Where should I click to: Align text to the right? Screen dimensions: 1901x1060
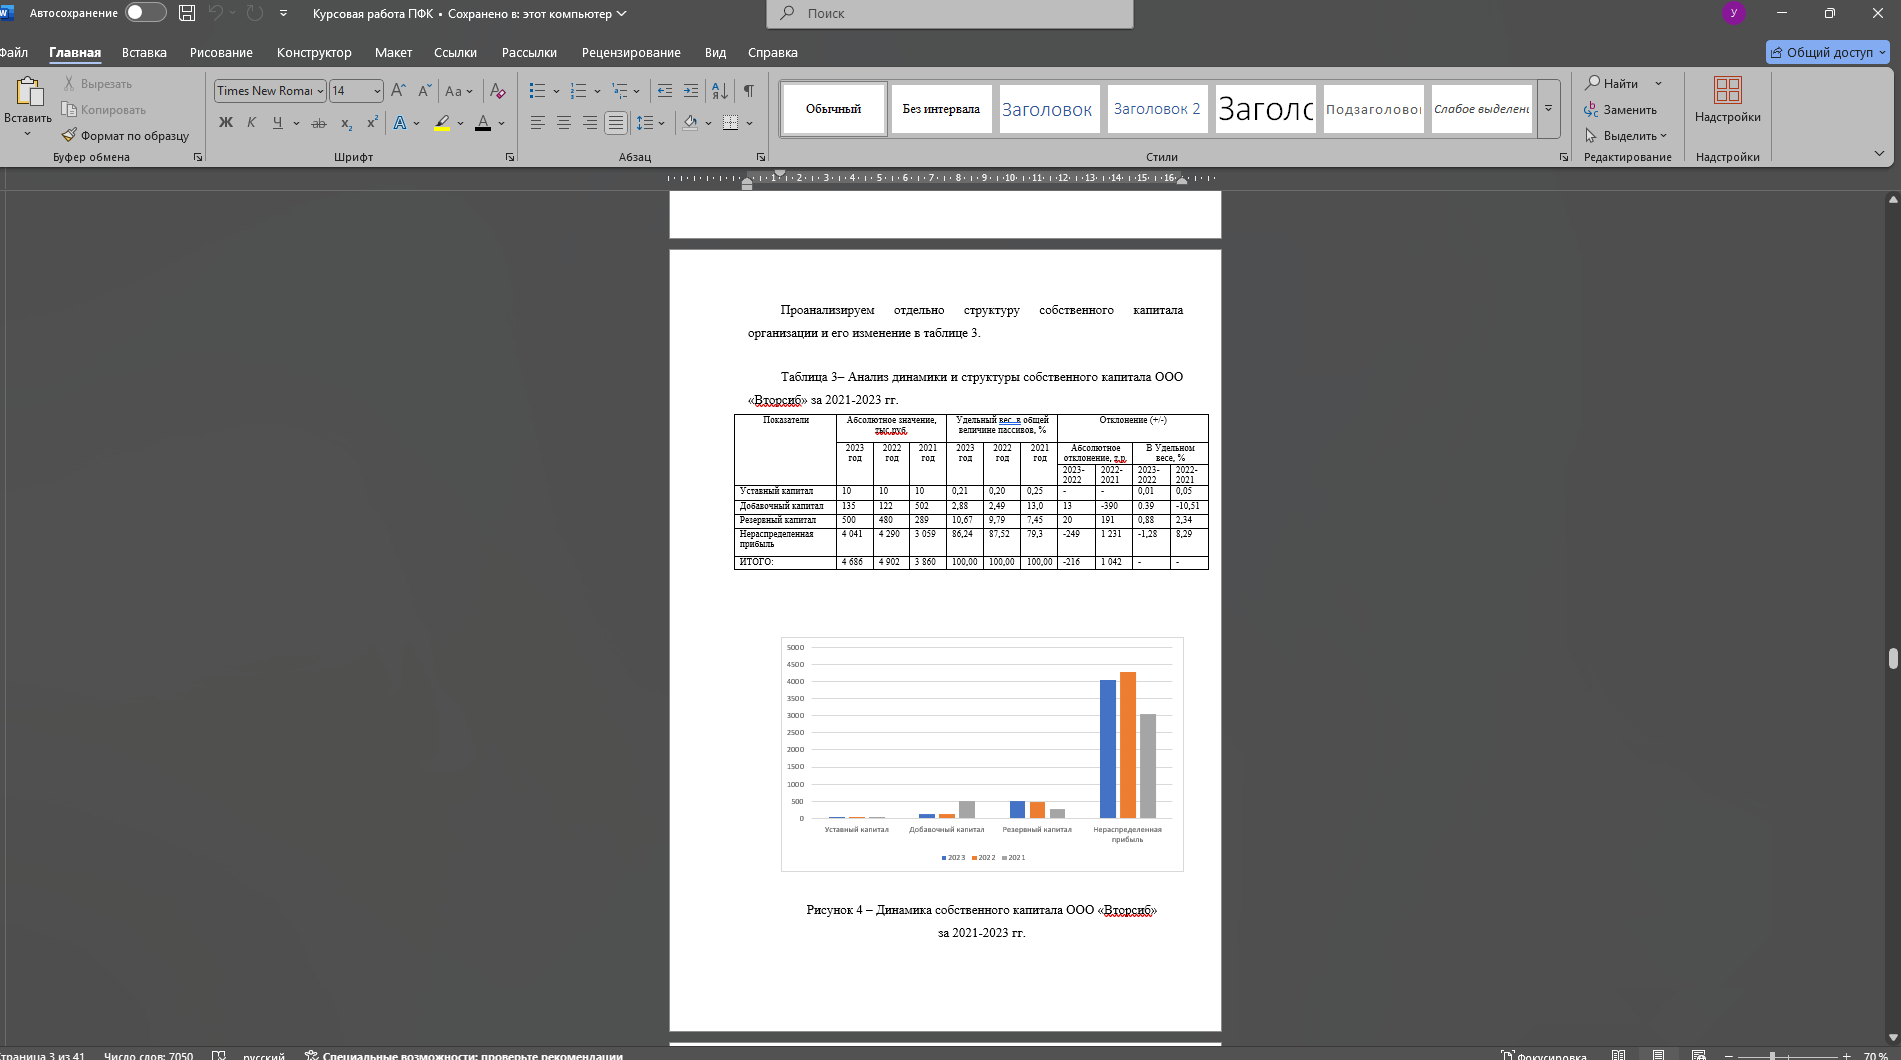coord(590,123)
